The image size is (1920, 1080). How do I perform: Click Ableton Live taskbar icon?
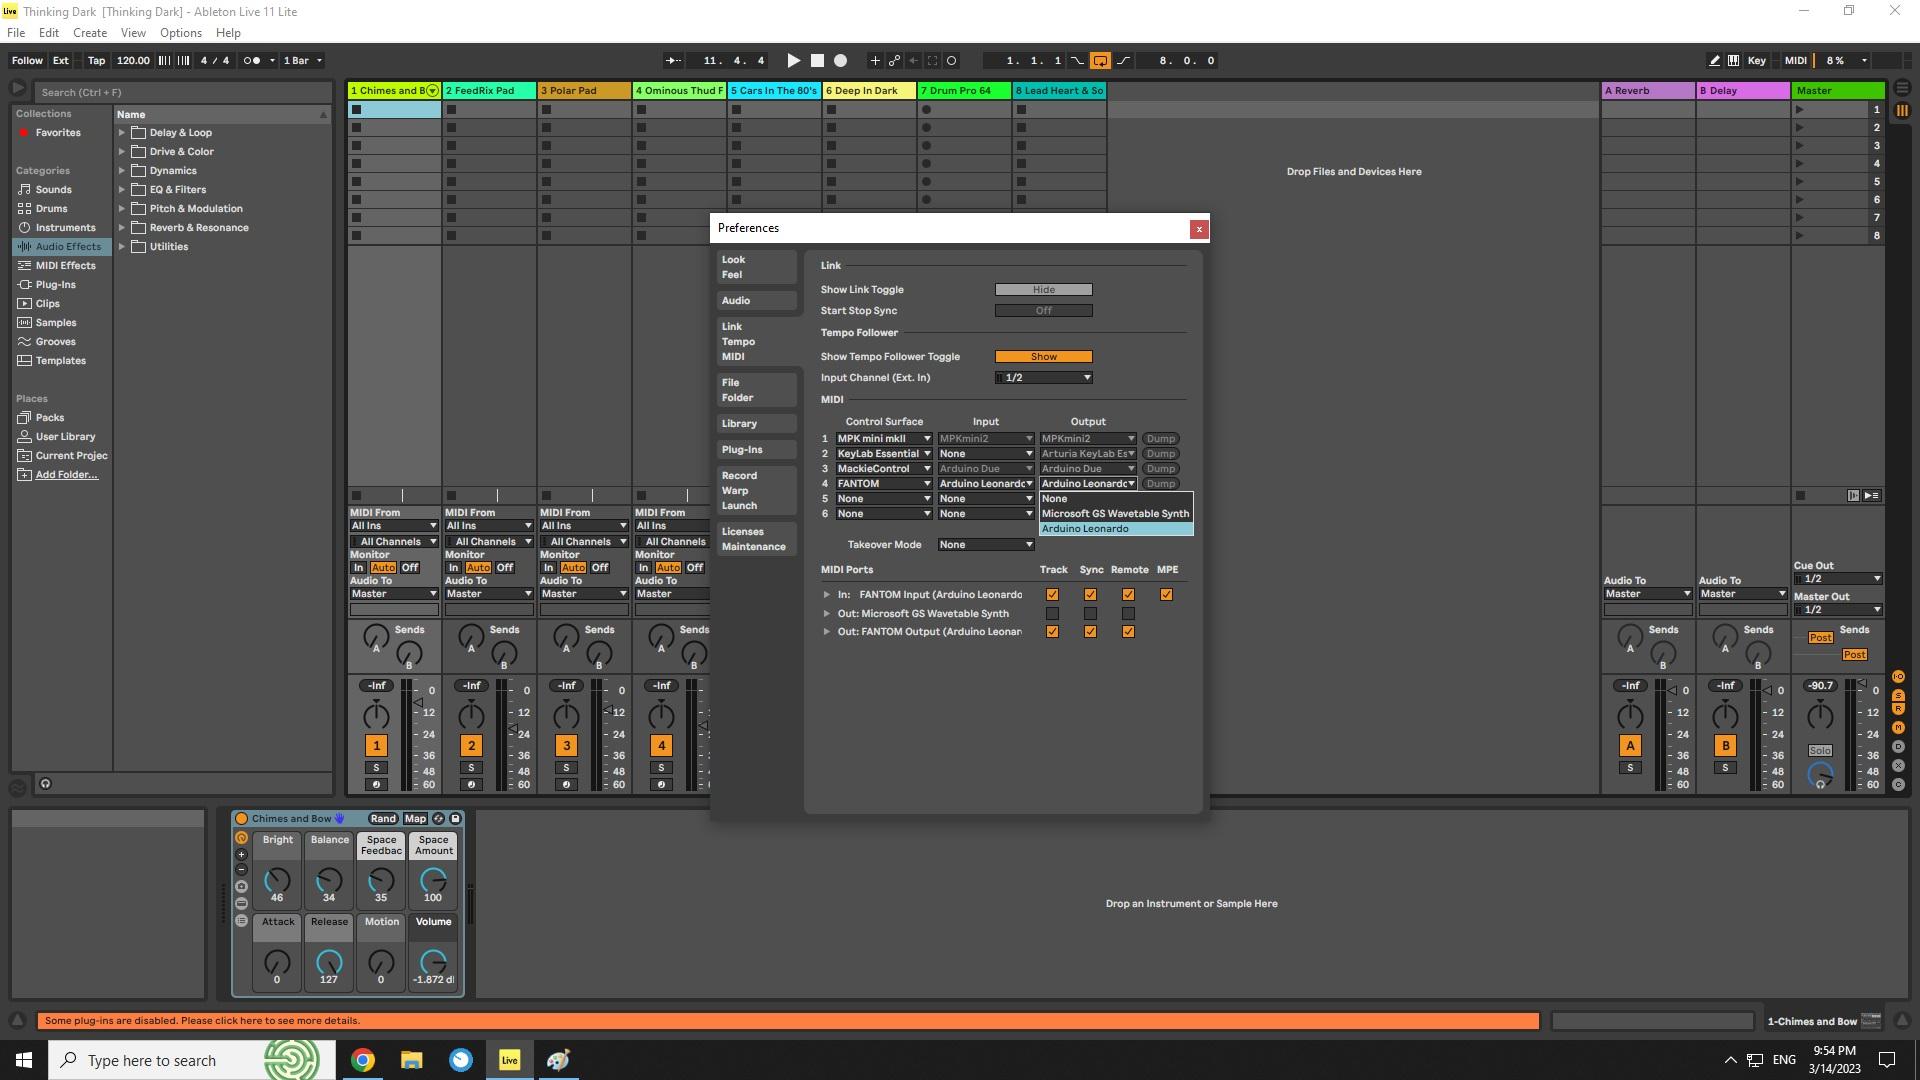[x=509, y=1059]
